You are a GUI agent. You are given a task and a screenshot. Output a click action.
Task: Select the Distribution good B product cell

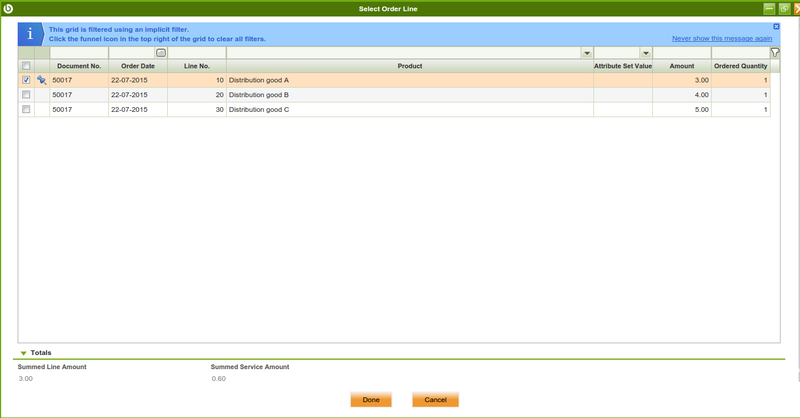[410, 95]
